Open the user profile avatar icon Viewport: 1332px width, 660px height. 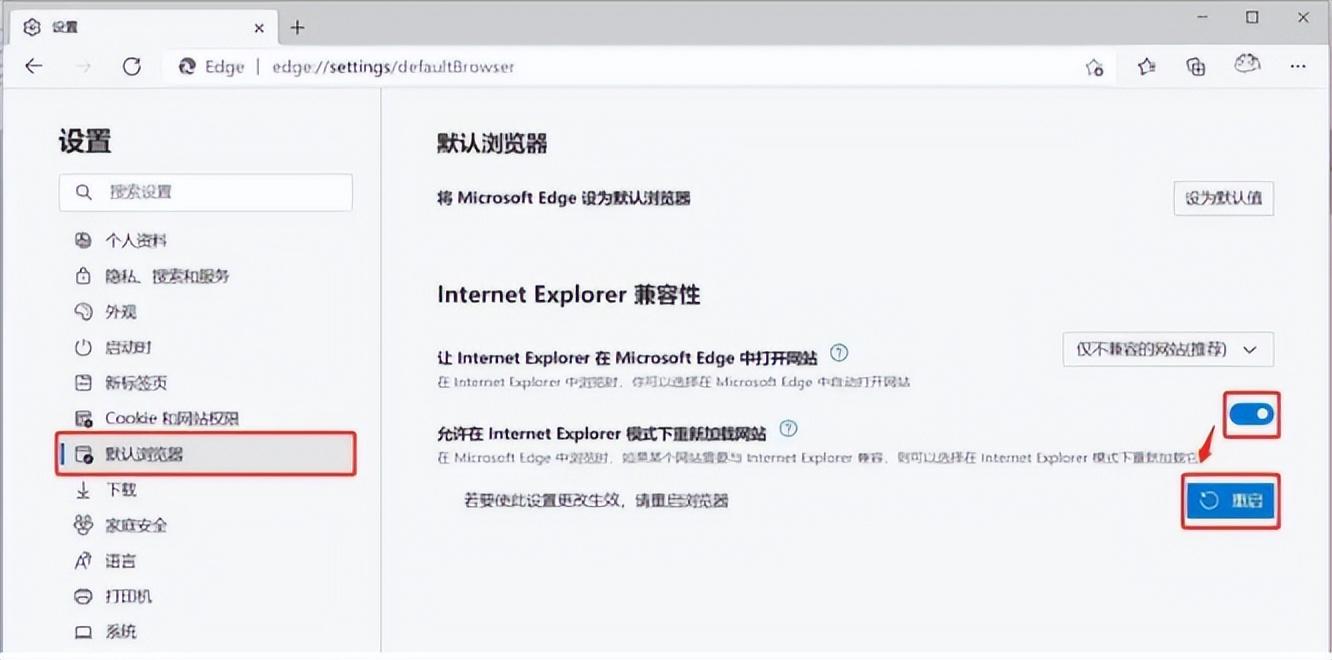[x=1246, y=65]
